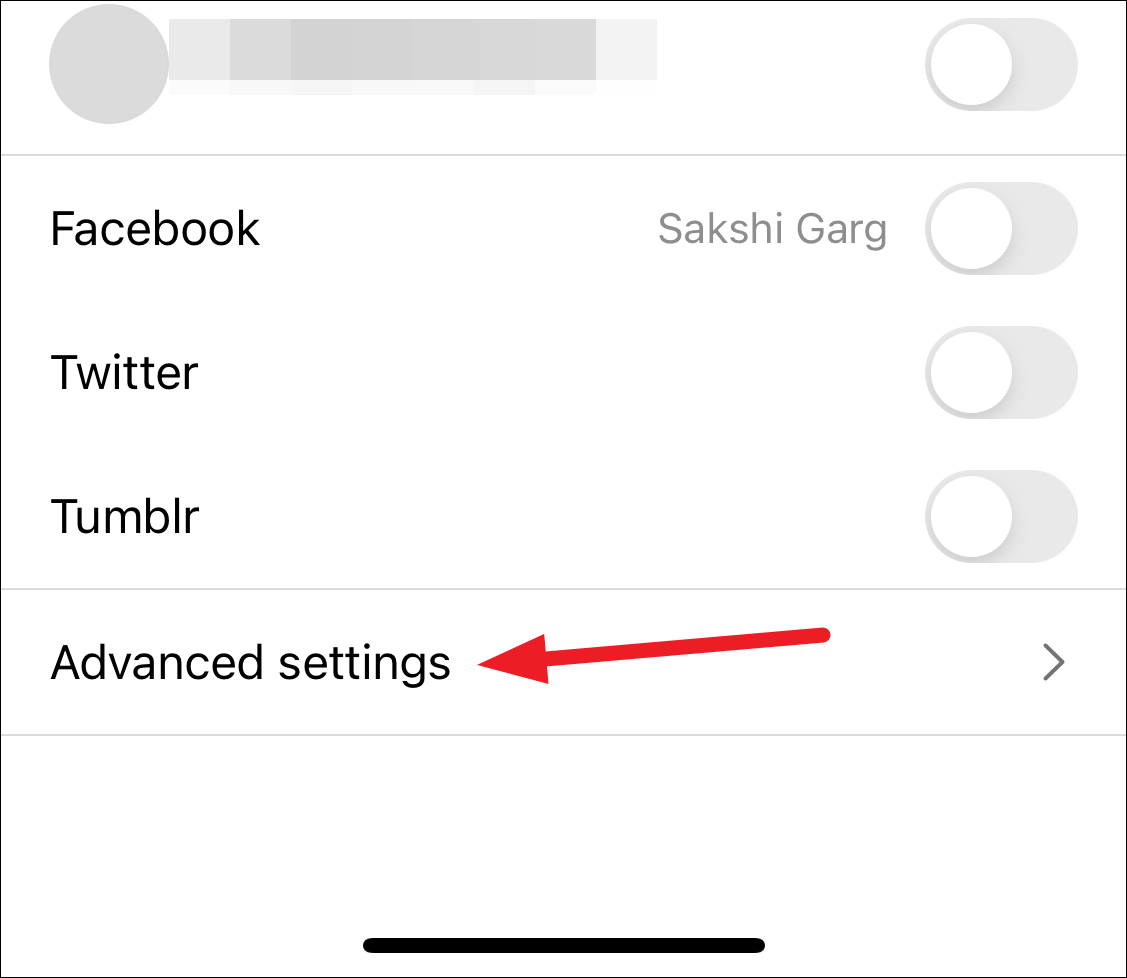Click the grey track of the Facebook switch

pyautogui.click(x=1046, y=229)
